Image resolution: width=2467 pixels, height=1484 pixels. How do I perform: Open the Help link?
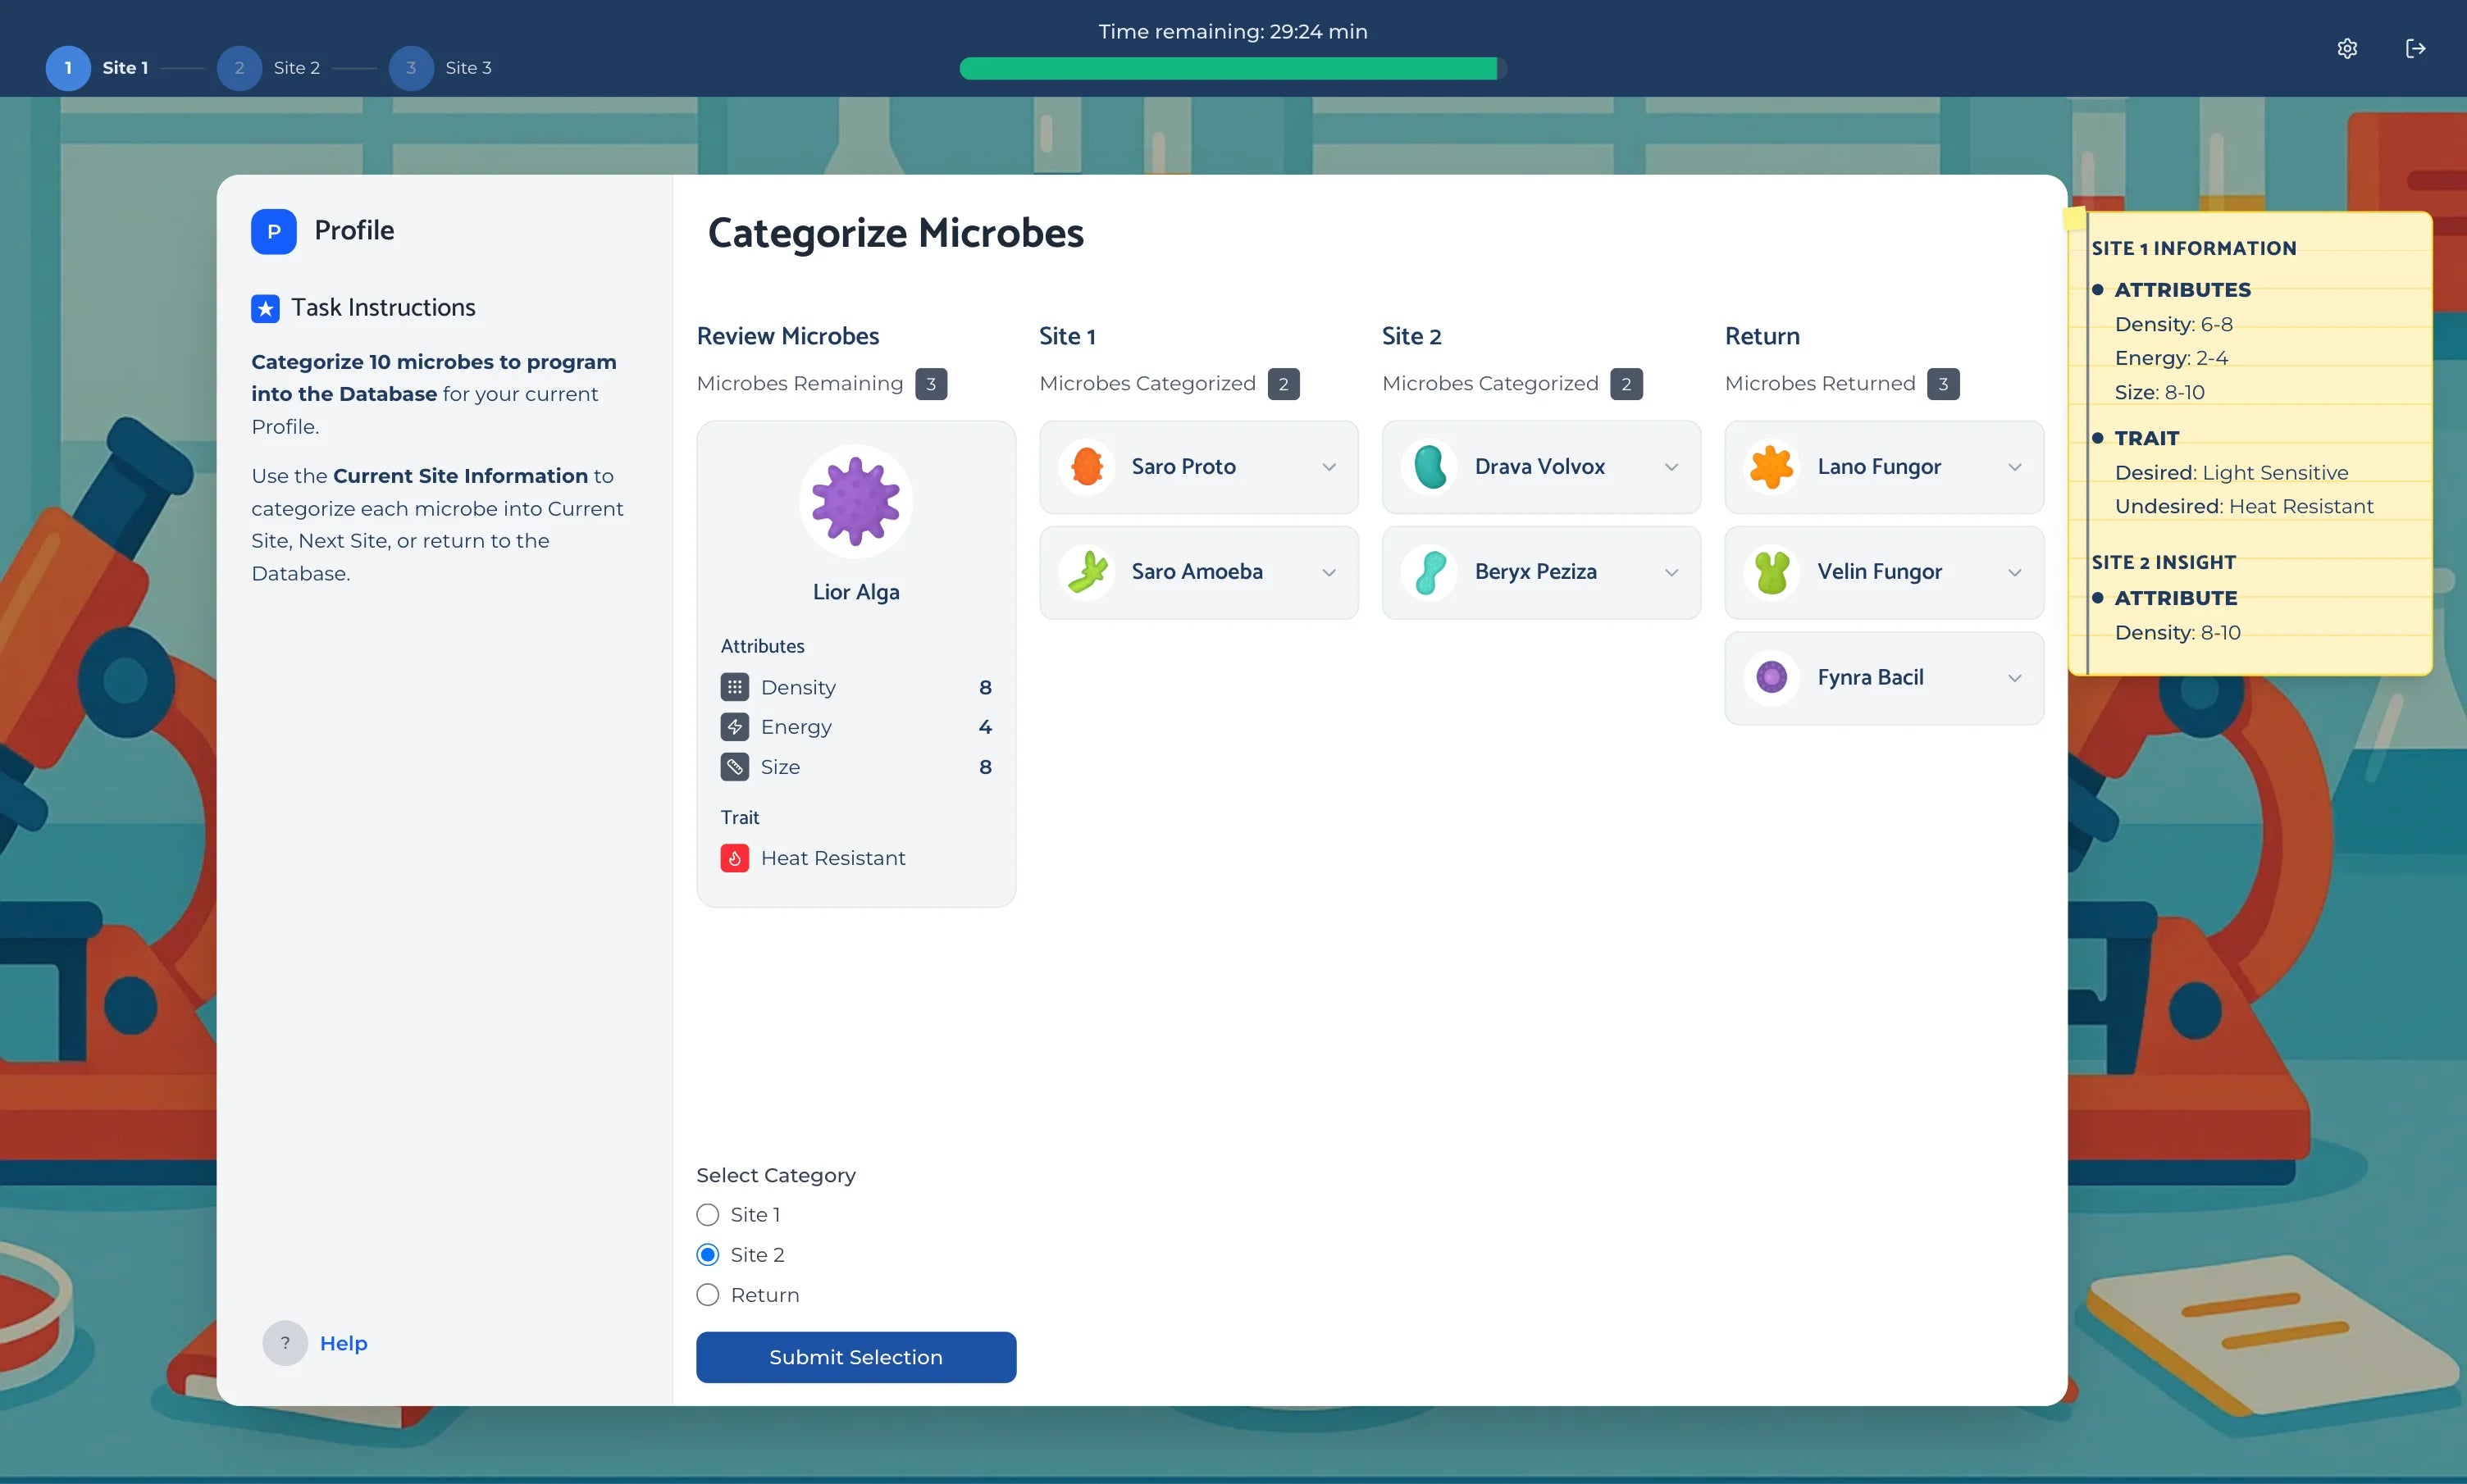pyautogui.click(x=343, y=1343)
